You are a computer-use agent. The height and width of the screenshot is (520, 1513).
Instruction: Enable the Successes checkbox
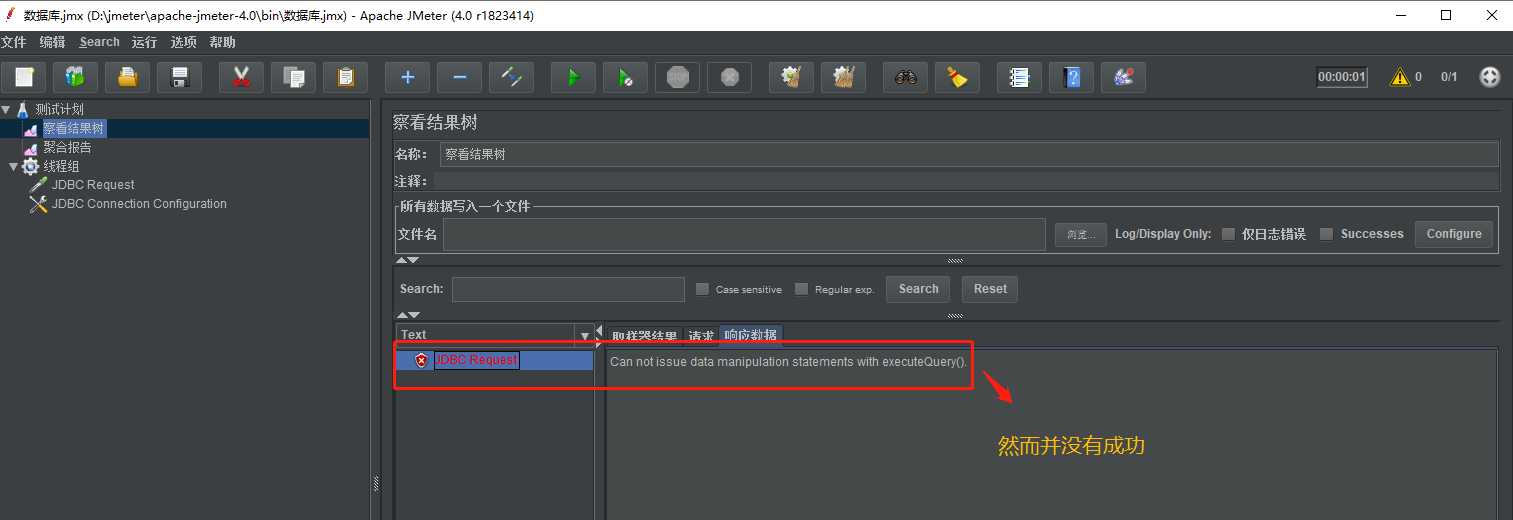tap(1327, 234)
